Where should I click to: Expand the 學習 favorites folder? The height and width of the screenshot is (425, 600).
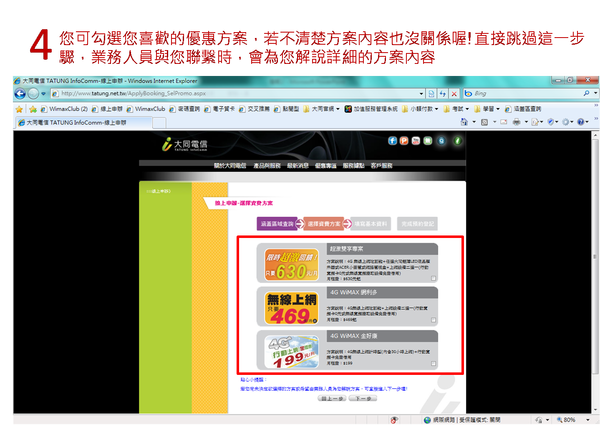(x=486, y=109)
